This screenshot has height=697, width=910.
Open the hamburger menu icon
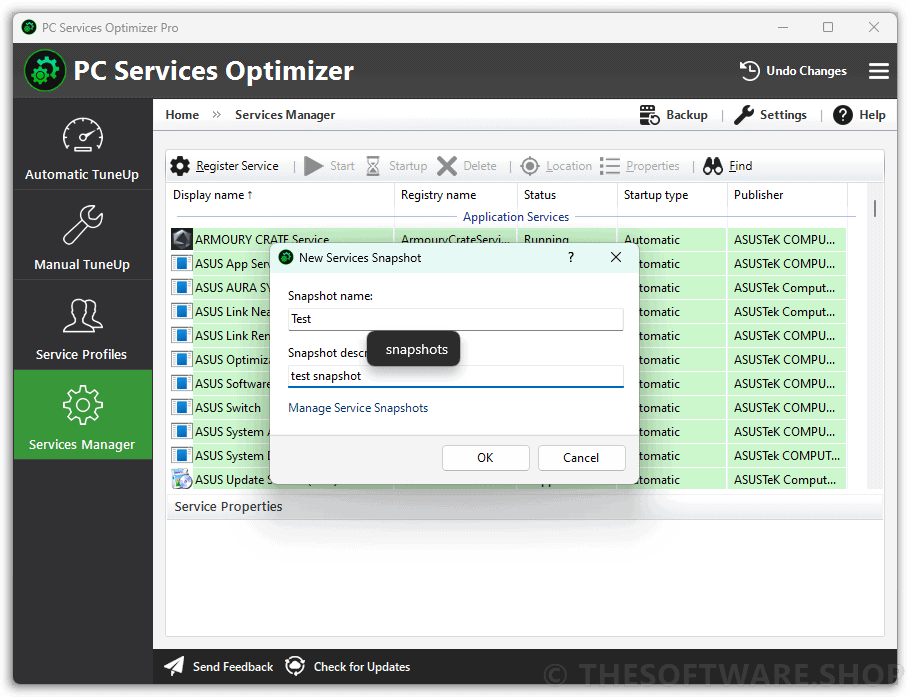[x=879, y=71]
